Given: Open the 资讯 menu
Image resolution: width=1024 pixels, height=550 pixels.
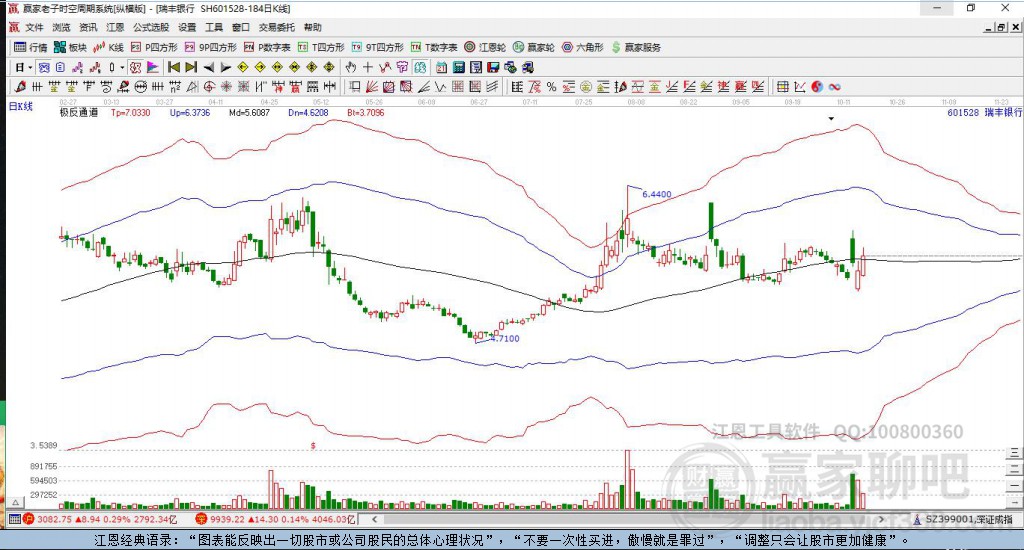Looking at the screenshot, I should click(88, 27).
